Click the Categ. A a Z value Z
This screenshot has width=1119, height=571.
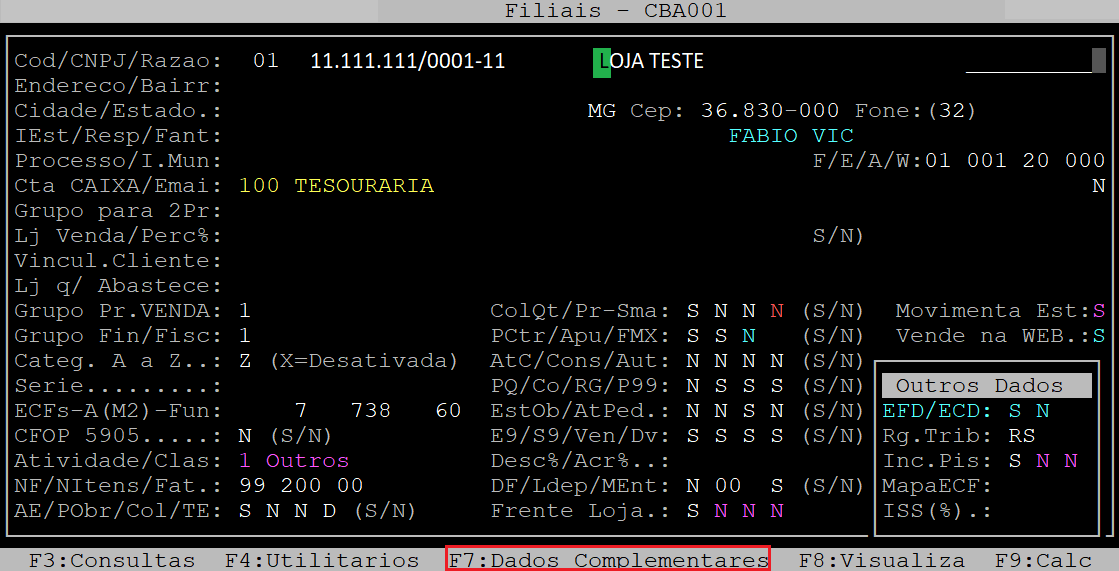pos(245,361)
